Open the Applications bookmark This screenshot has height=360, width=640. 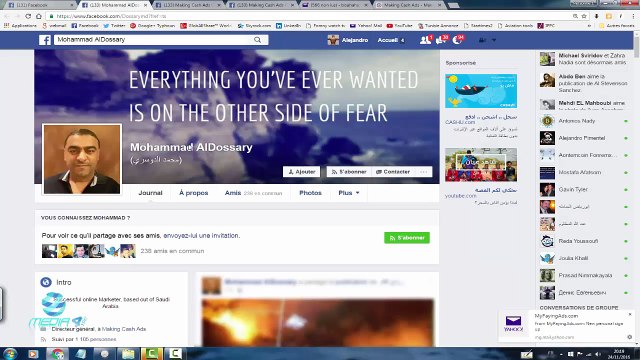pyautogui.click(x=20, y=26)
